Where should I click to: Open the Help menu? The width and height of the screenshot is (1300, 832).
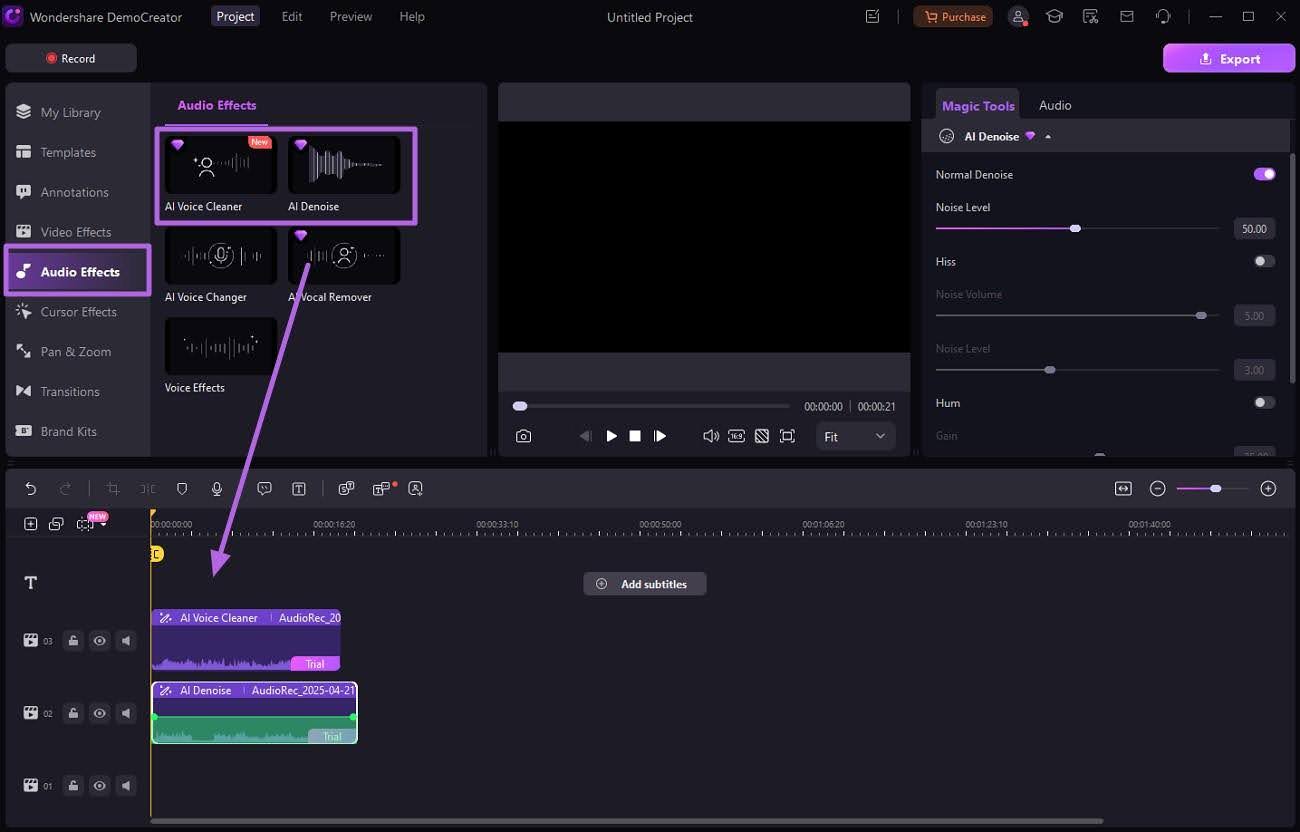(x=412, y=17)
